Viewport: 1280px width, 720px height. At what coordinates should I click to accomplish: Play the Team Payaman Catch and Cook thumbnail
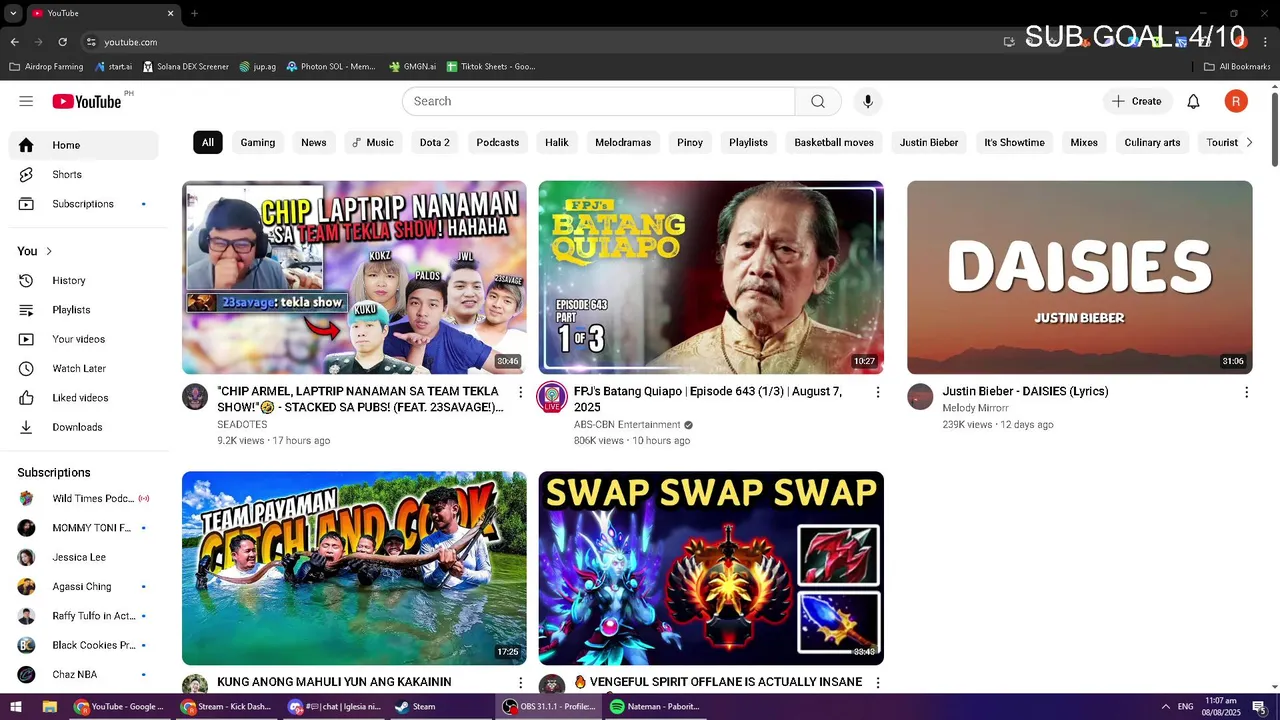click(x=354, y=568)
